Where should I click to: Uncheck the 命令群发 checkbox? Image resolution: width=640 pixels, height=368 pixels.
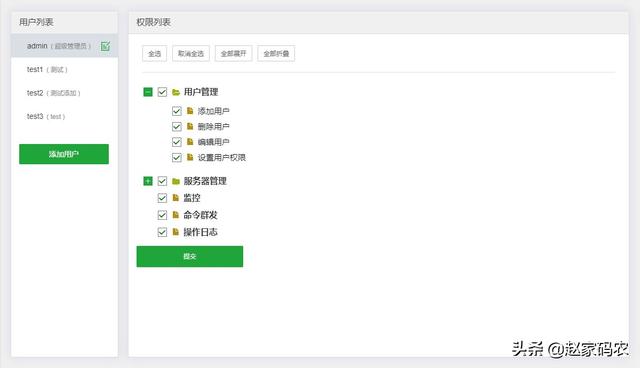[x=162, y=215]
